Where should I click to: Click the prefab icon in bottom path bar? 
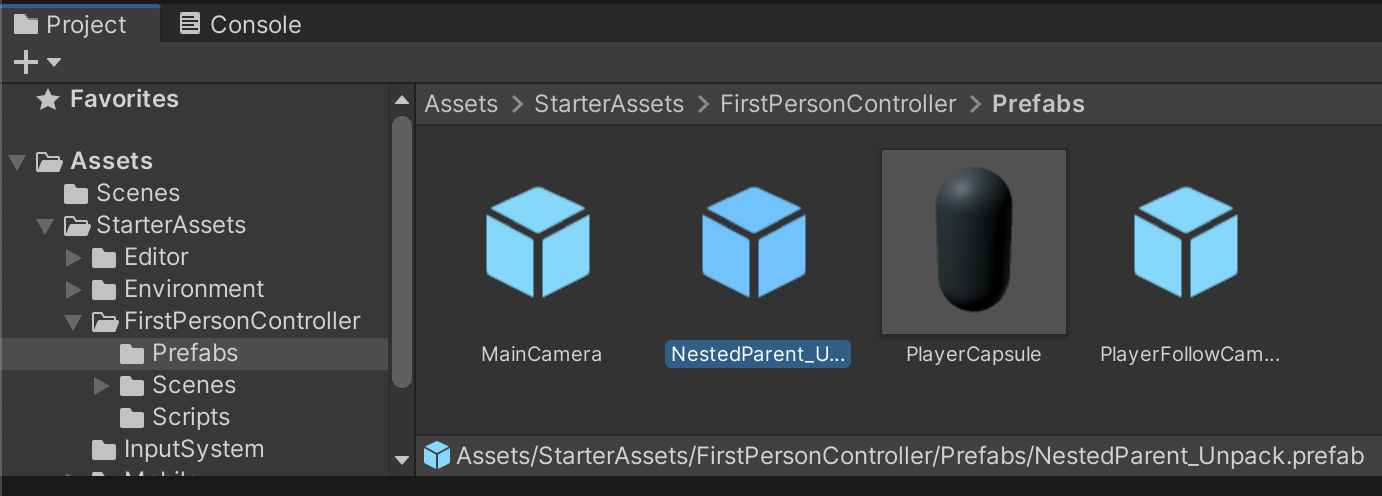(x=436, y=456)
